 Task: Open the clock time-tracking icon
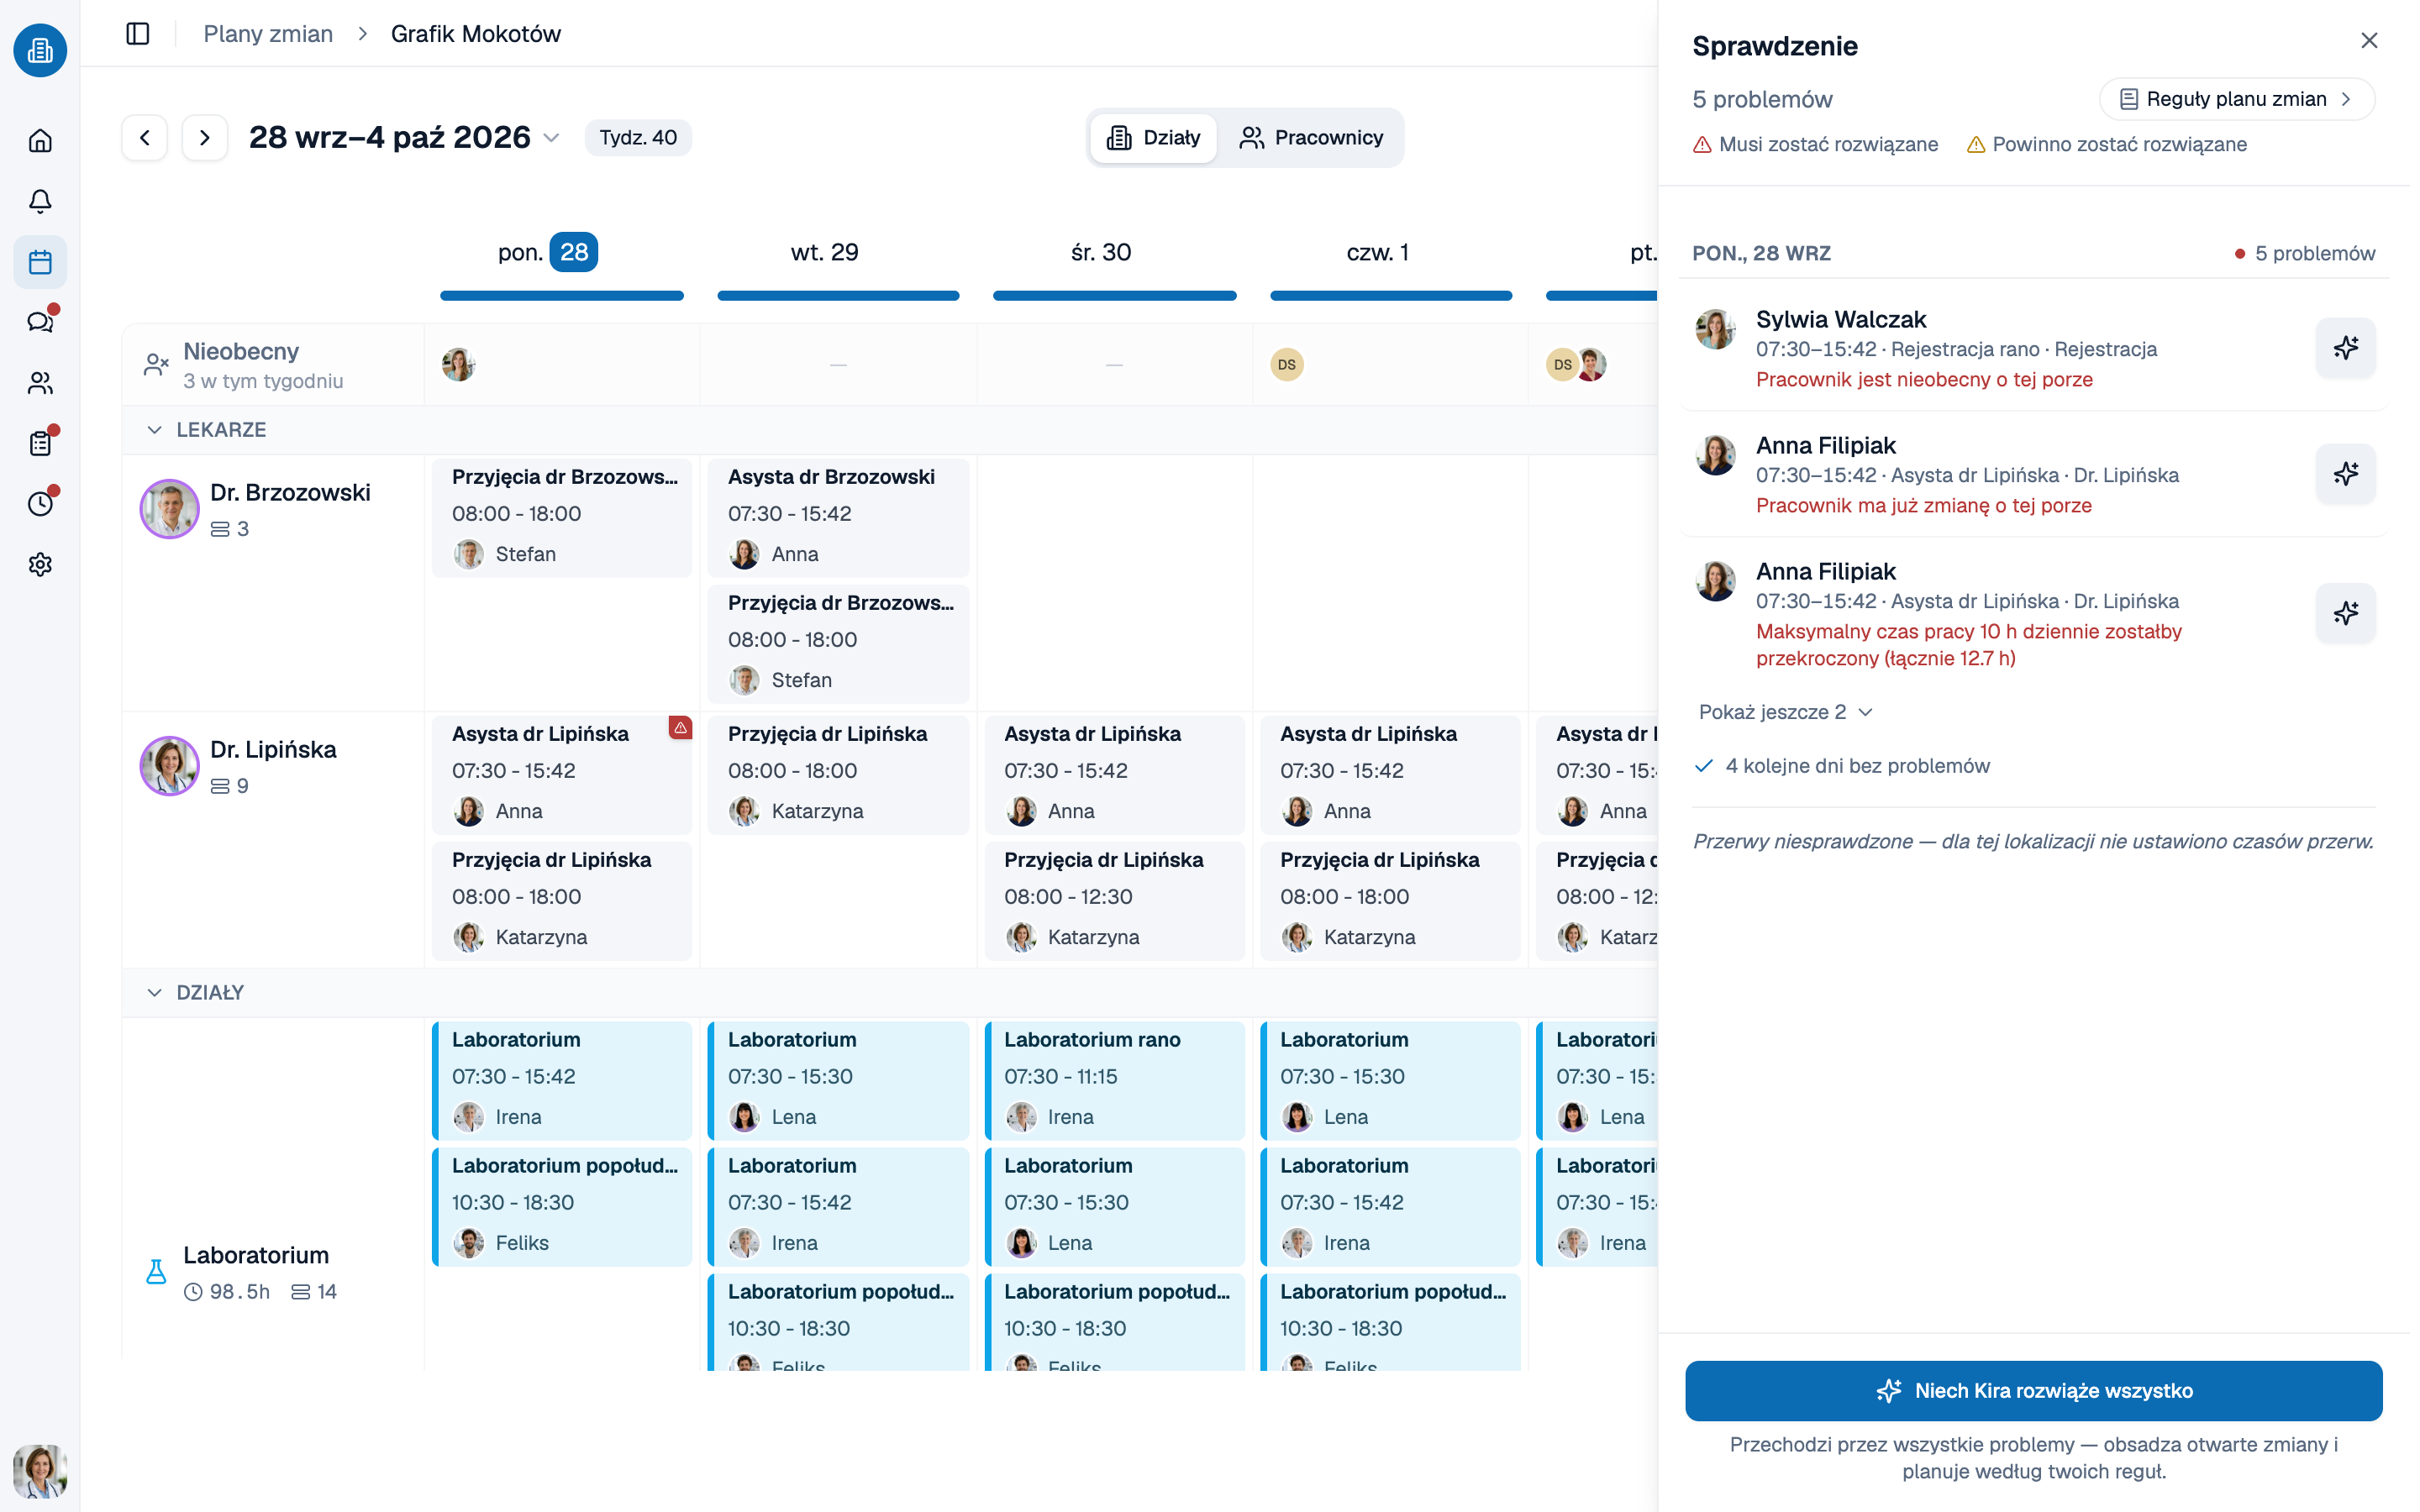[40, 504]
